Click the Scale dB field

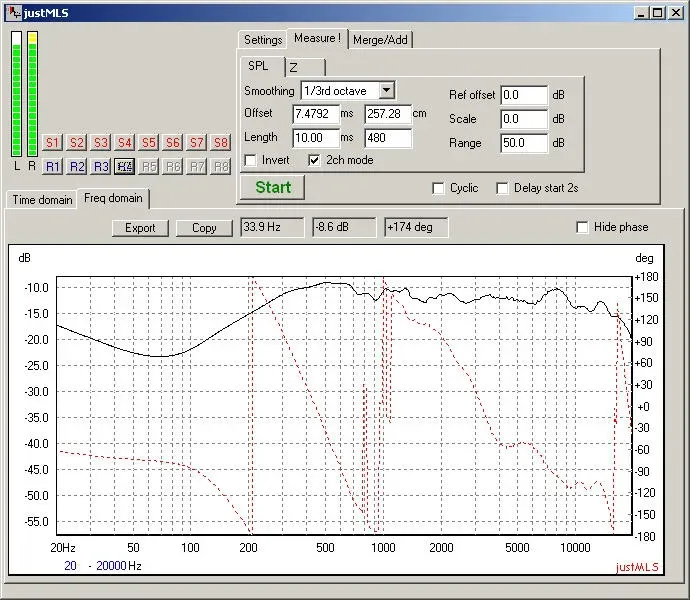pos(524,119)
